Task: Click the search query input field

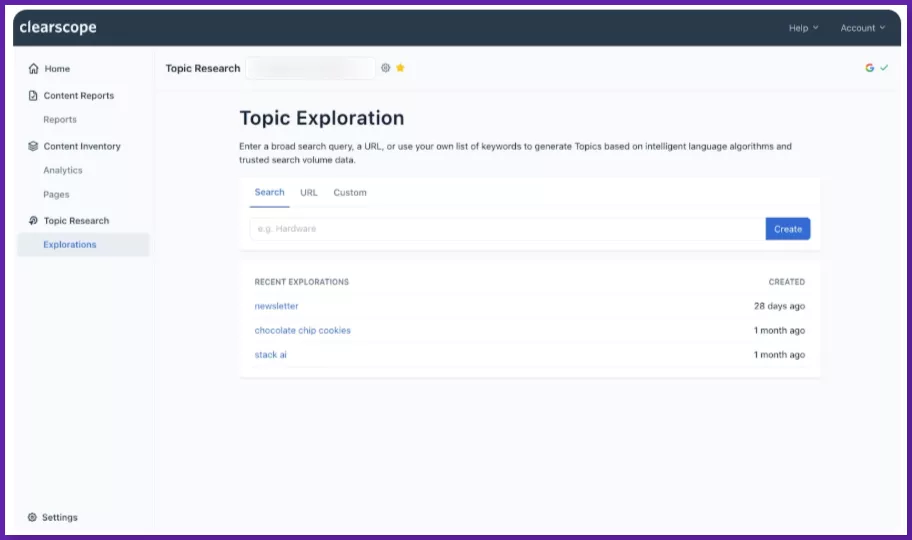Action: click(x=506, y=229)
